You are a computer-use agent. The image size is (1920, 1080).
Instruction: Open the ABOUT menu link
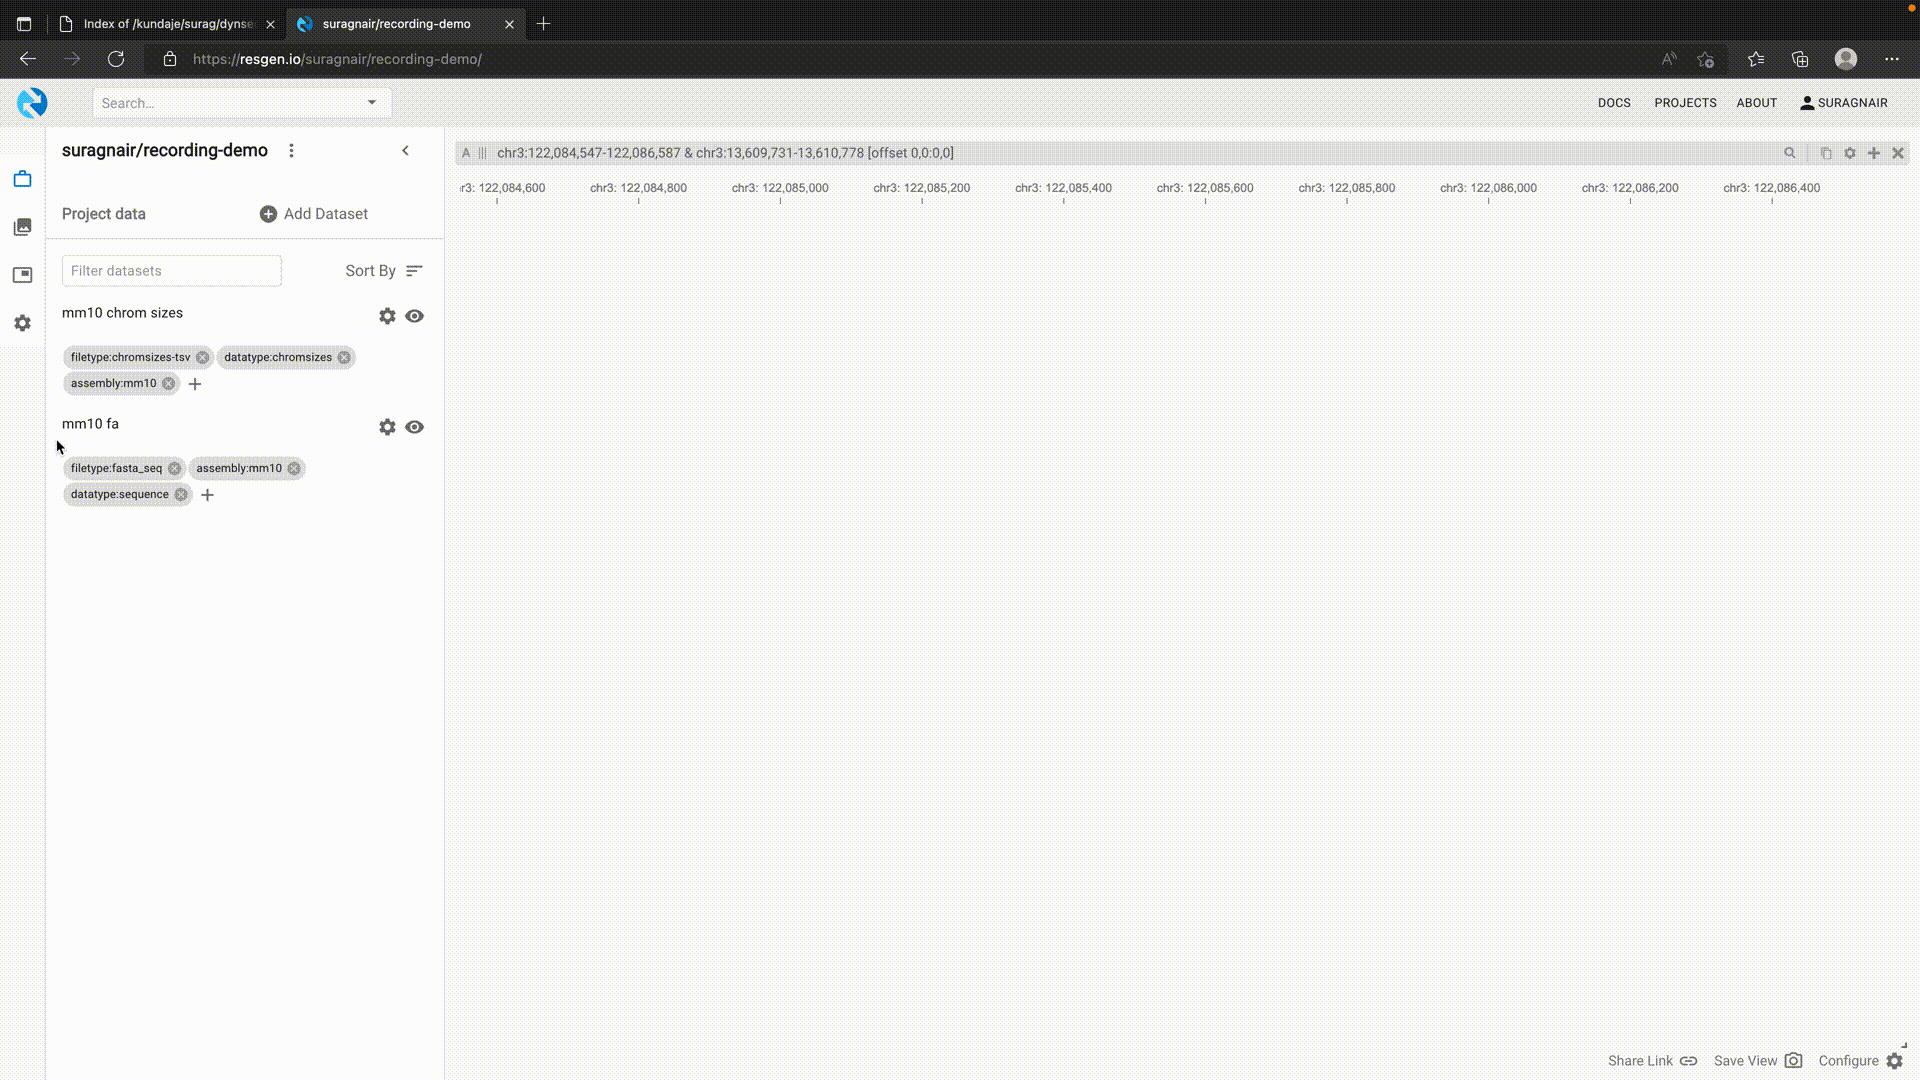[1756, 103]
